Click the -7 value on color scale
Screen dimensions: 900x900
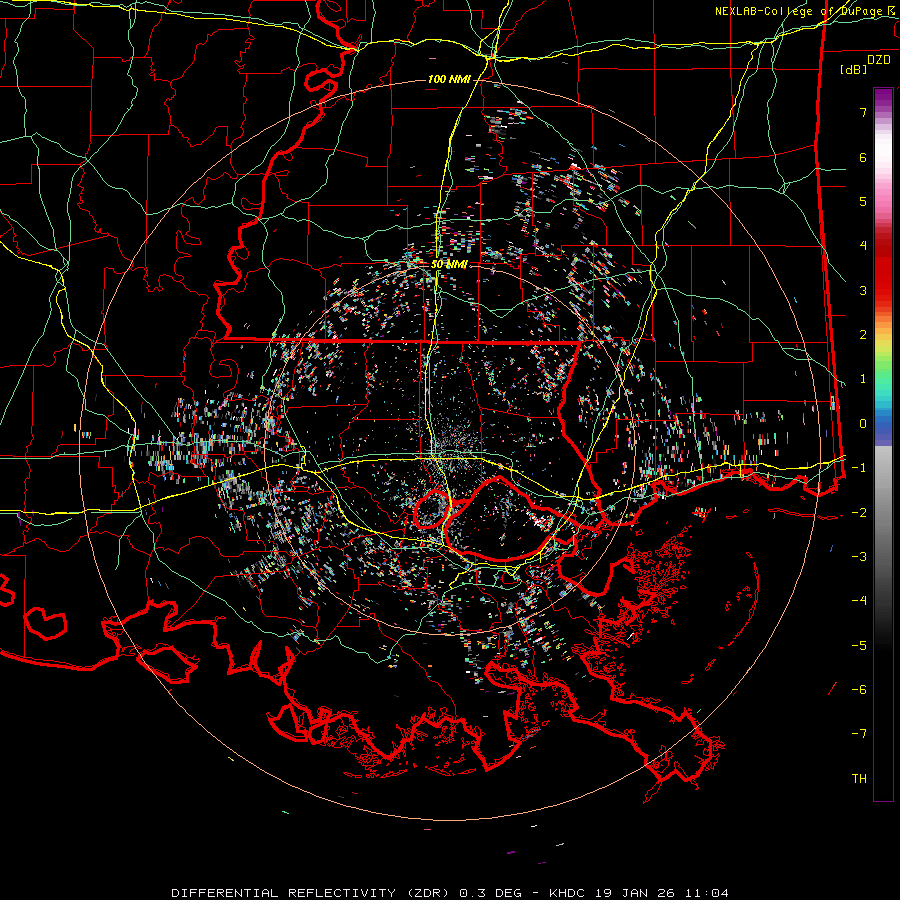point(859,734)
